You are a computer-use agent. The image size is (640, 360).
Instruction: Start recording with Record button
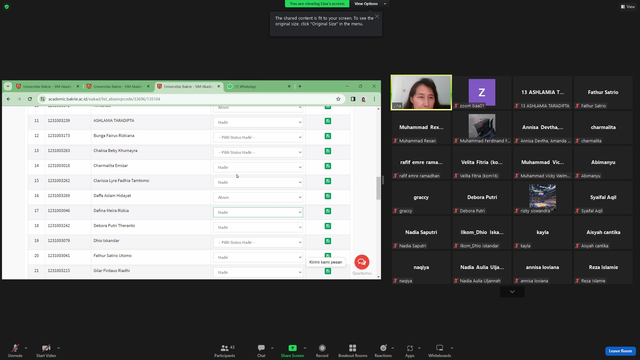[322, 350]
